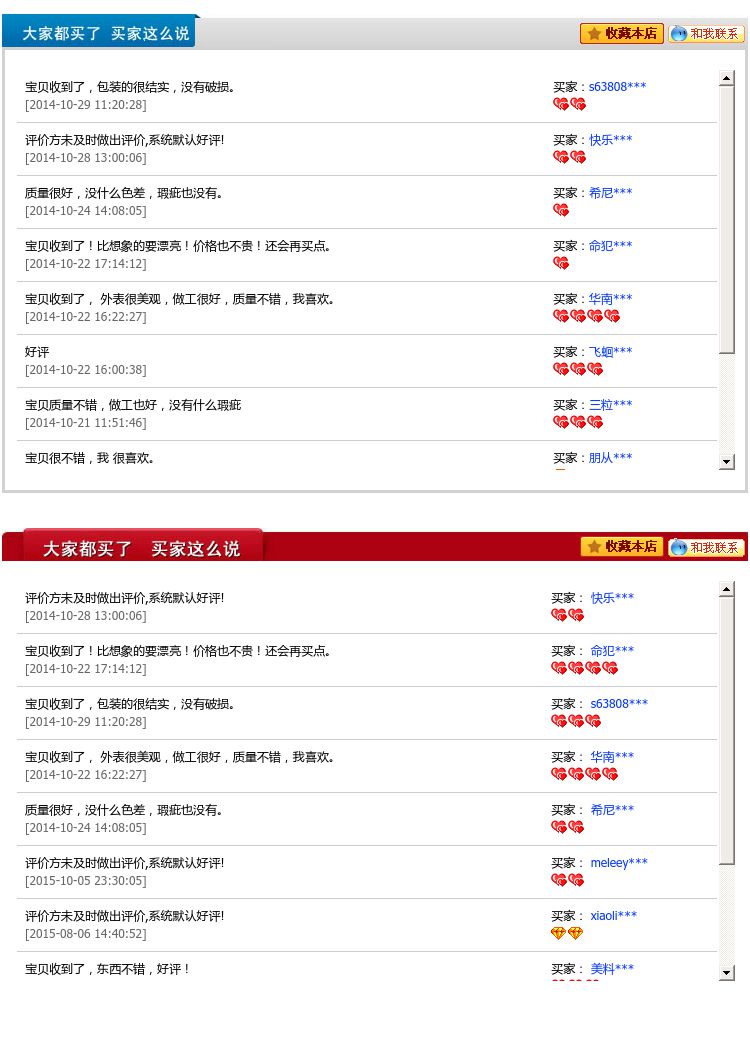Click three hearts under 飞蛔***

pos(578,369)
